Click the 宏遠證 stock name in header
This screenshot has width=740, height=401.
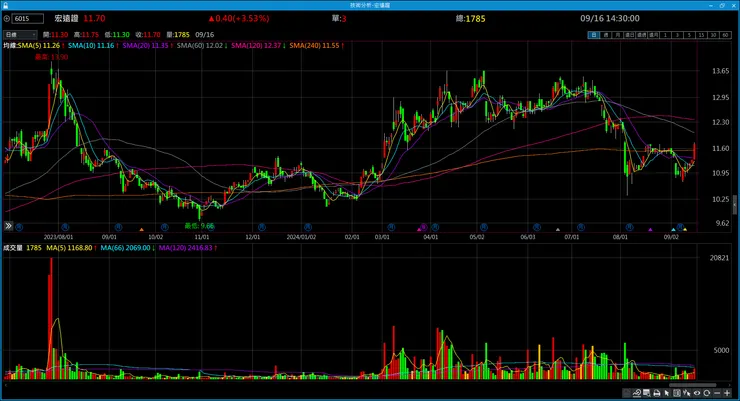[66, 18]
